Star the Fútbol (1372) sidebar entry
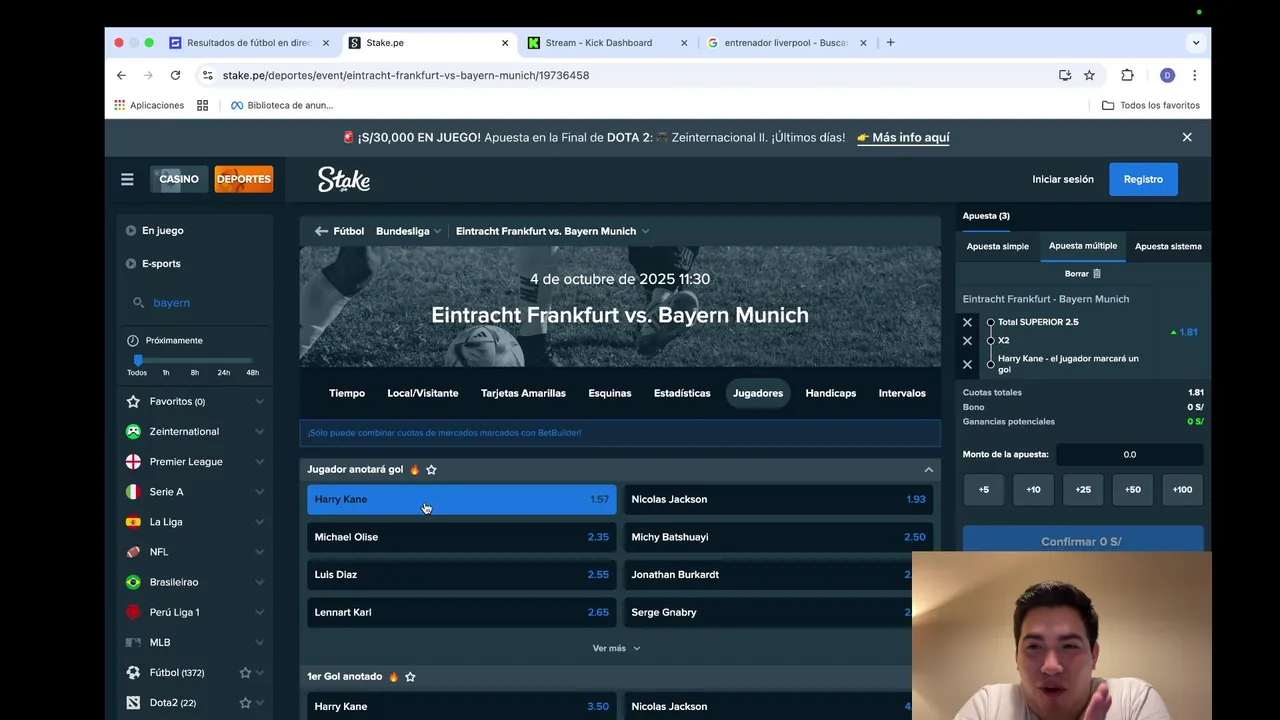 pos(245,673)
